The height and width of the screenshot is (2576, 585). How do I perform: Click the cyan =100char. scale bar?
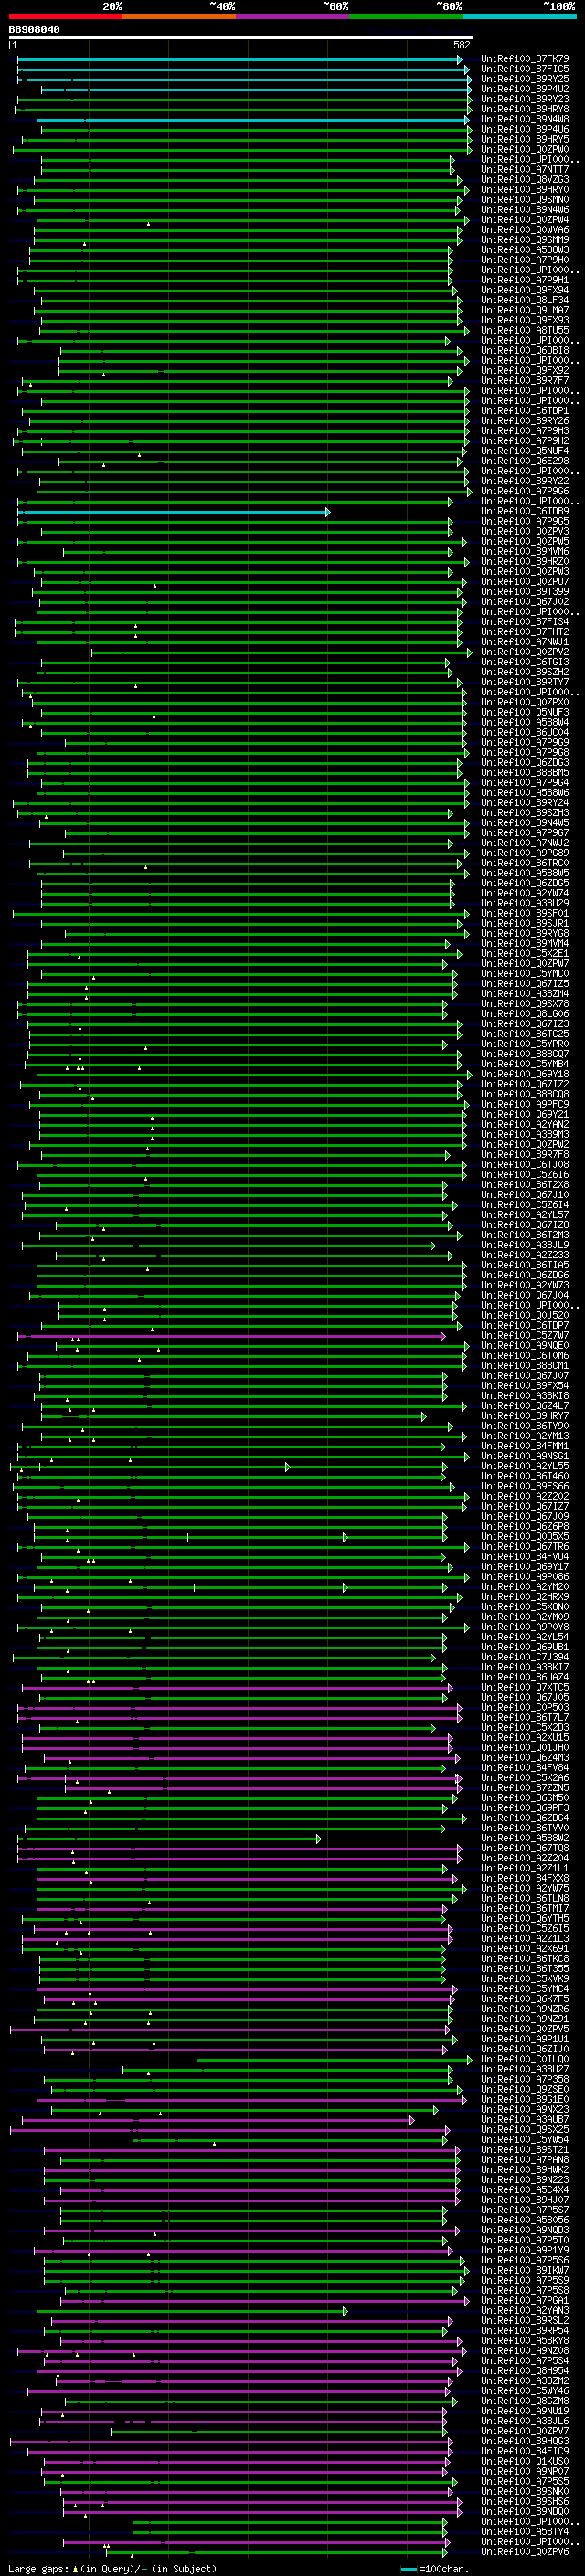[408, 2569]
